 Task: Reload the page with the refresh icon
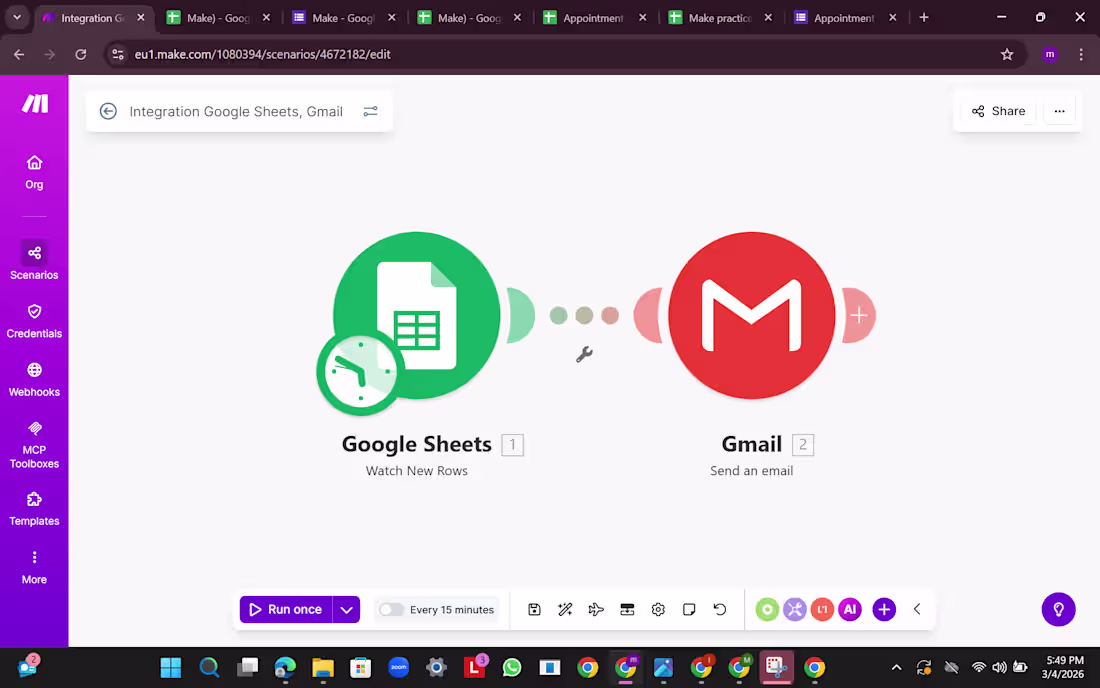tap(81, 54)
